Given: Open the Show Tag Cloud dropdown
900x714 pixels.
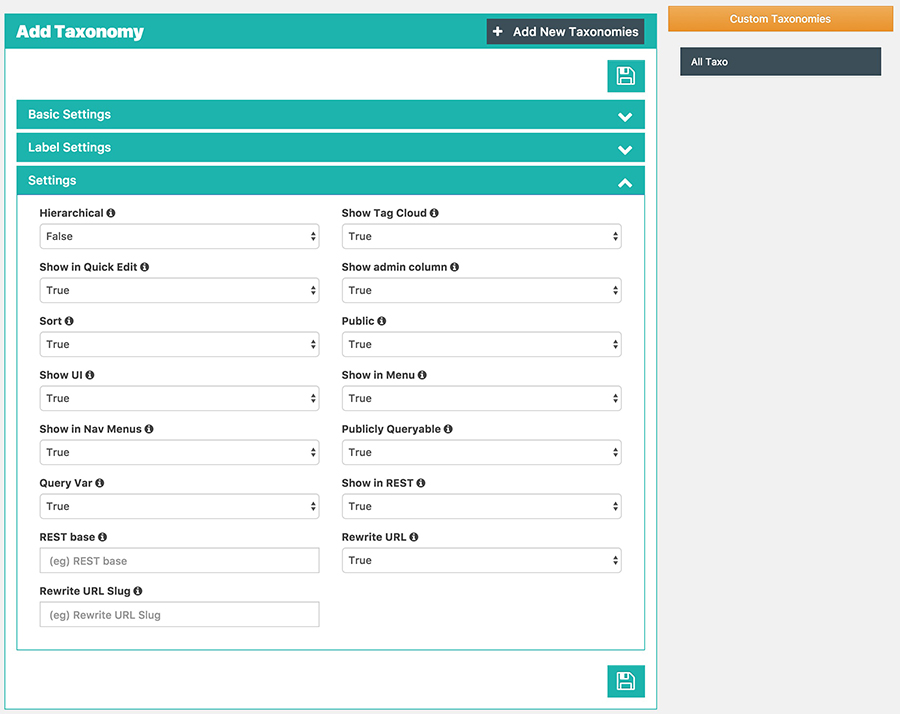Looking at the screenshot, I should [x=482, y=236].
